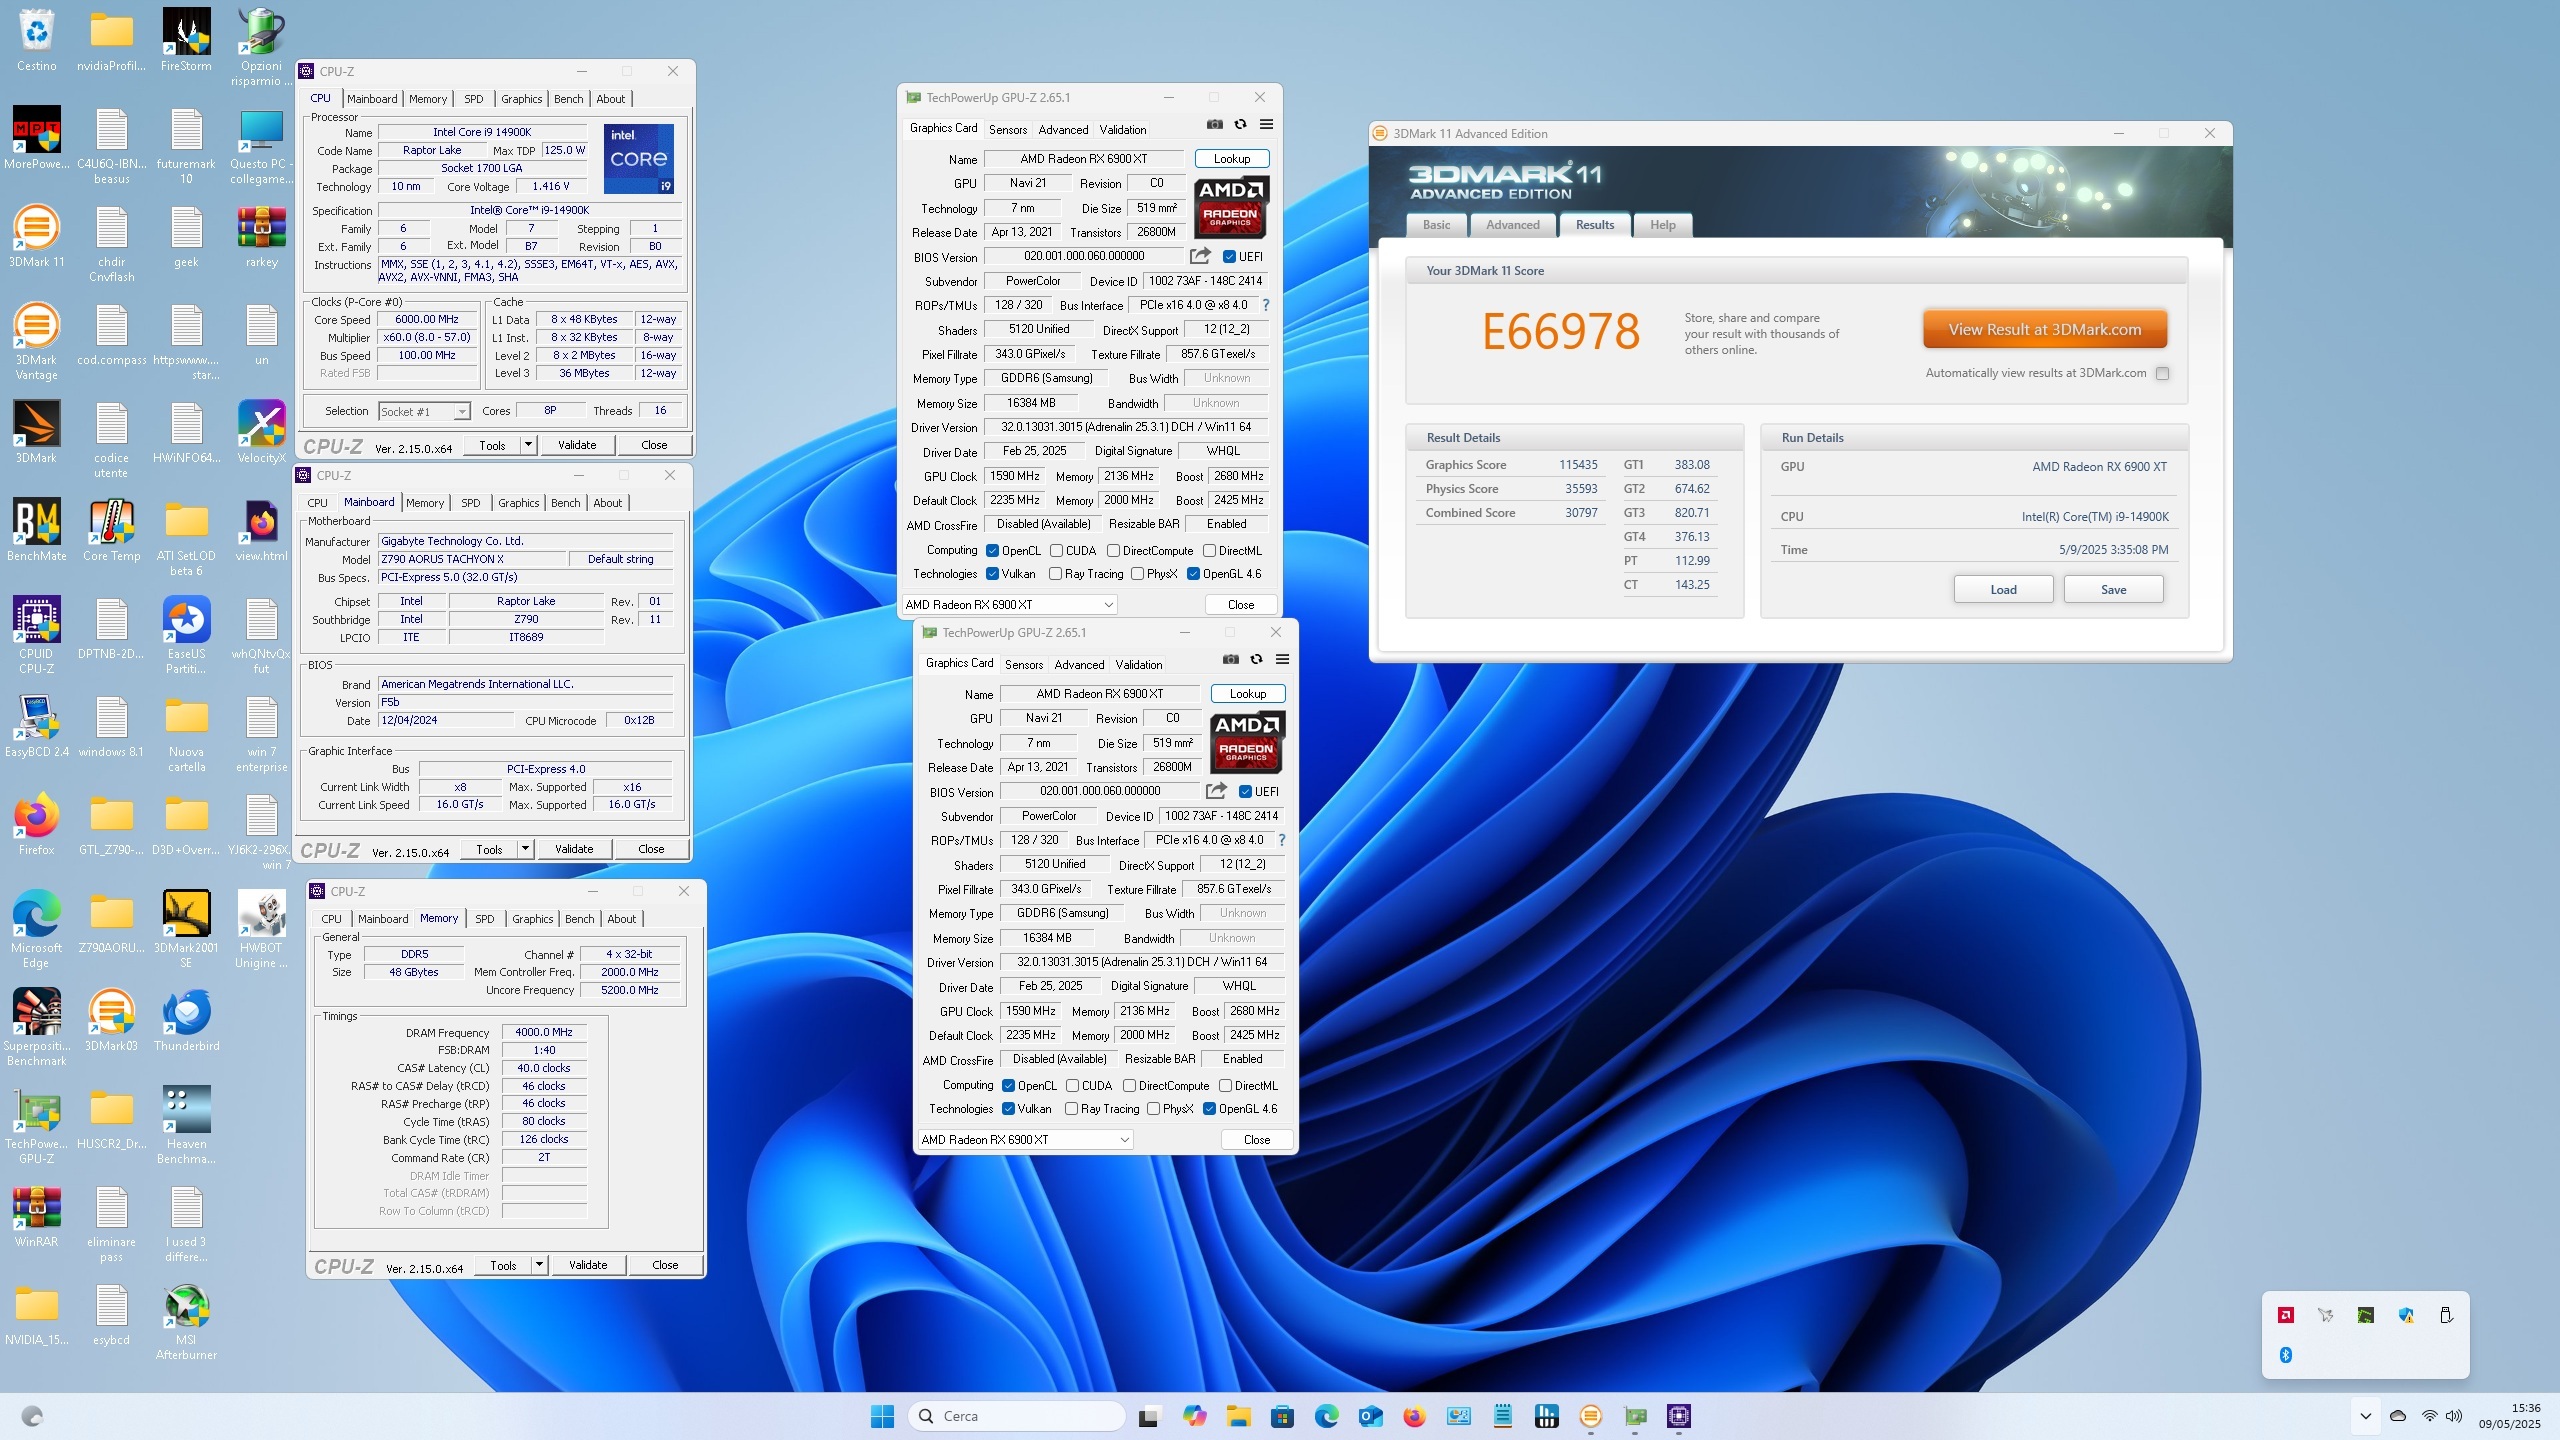
Task: Open the Cestino recycle bin desktop icon
Action: 36,40
